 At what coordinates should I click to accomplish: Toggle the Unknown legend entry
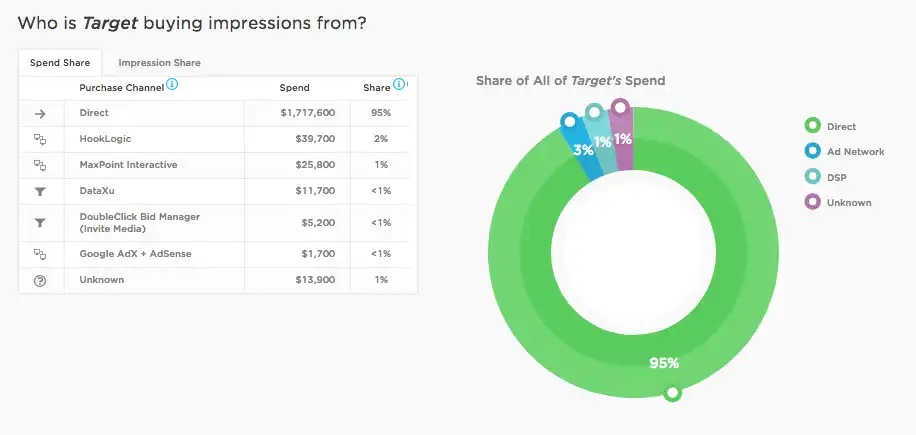point(838,203)
